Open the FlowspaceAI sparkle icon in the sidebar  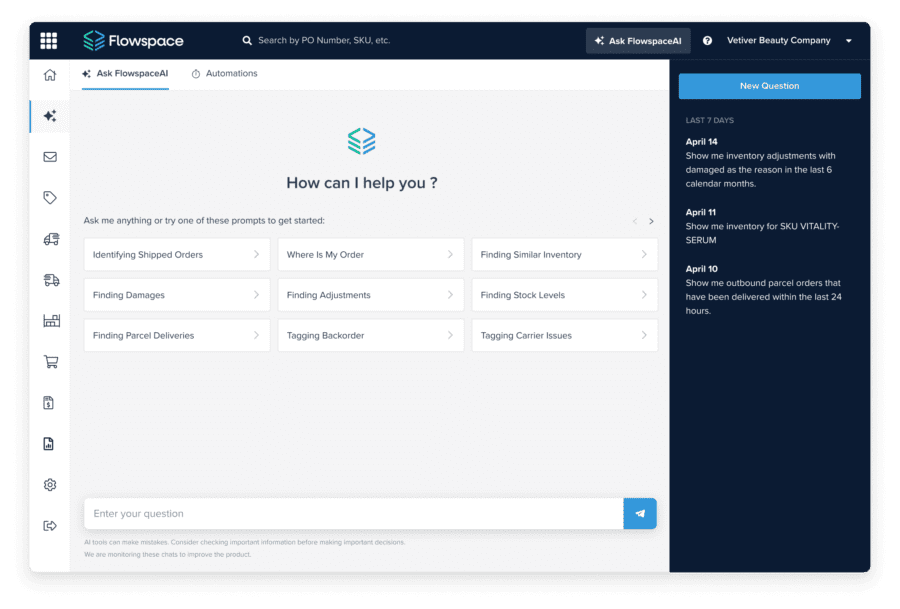[49, 116]
